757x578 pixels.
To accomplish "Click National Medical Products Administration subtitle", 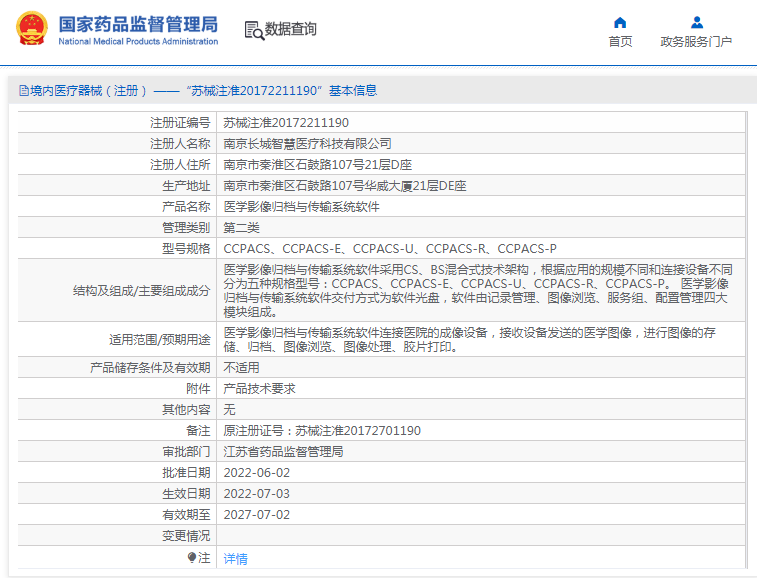I will 138,42.
